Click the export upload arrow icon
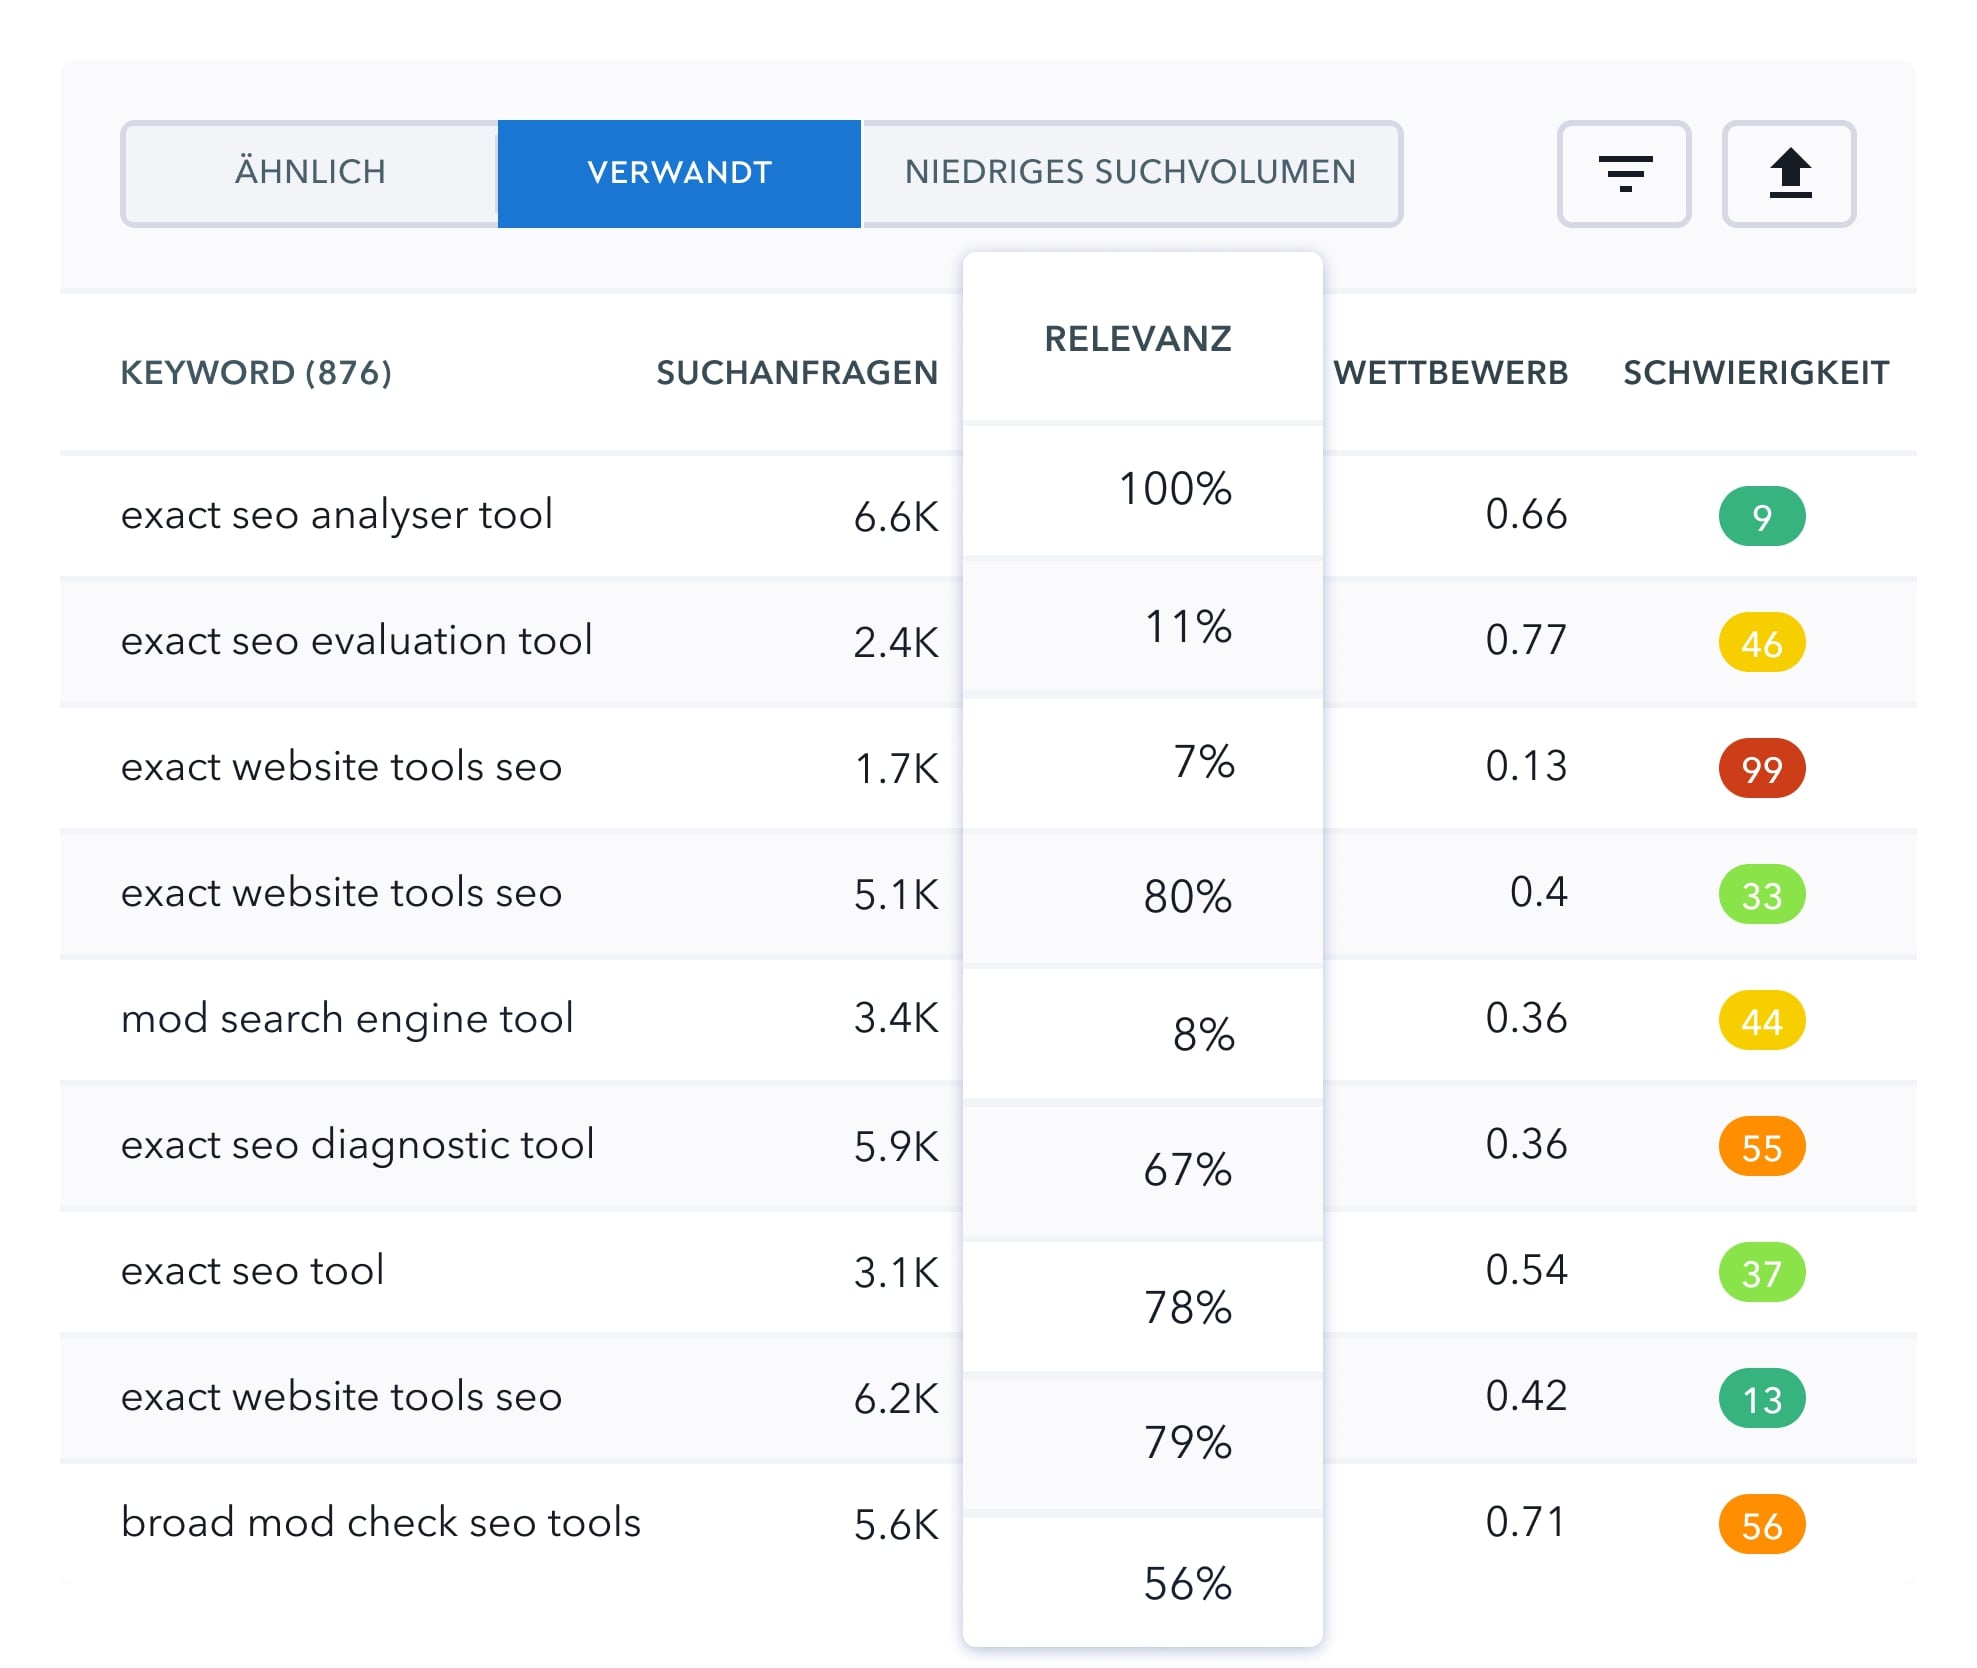1977x1668 pixels. click(1788, 174)
